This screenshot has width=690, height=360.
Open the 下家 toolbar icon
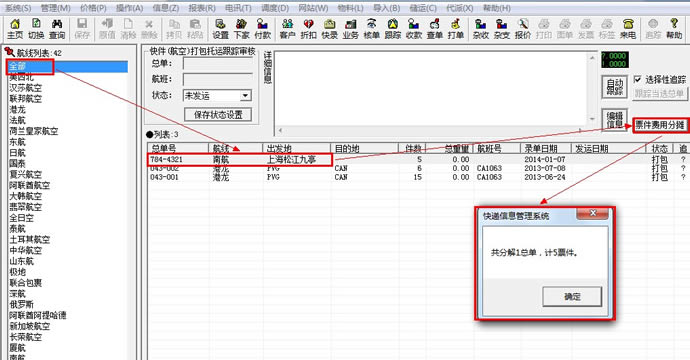point(241,29)
